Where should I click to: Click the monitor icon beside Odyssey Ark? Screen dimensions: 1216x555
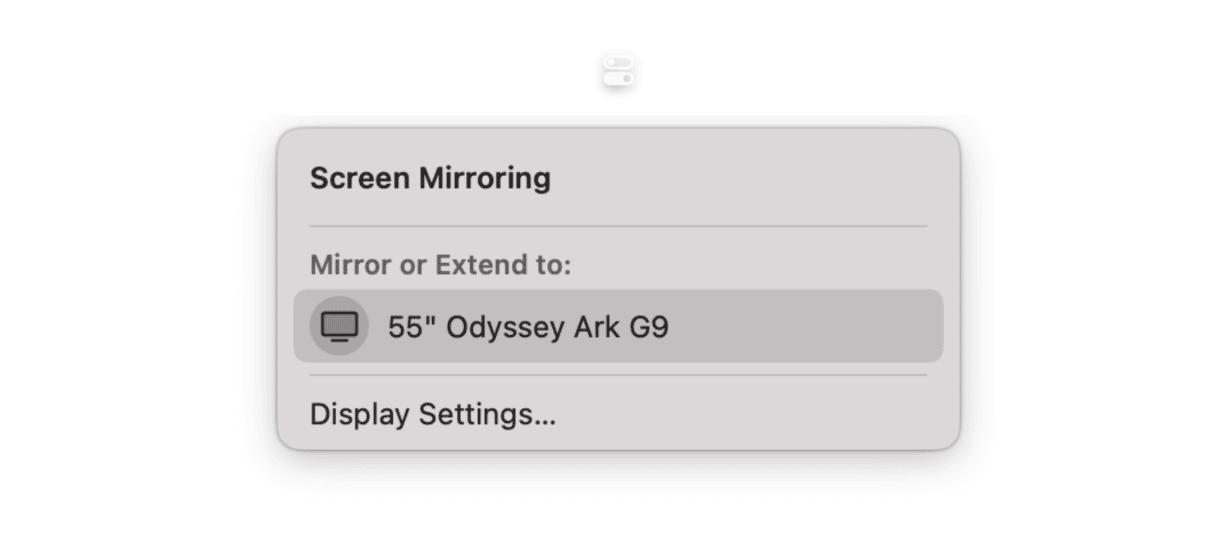point(339,326)
